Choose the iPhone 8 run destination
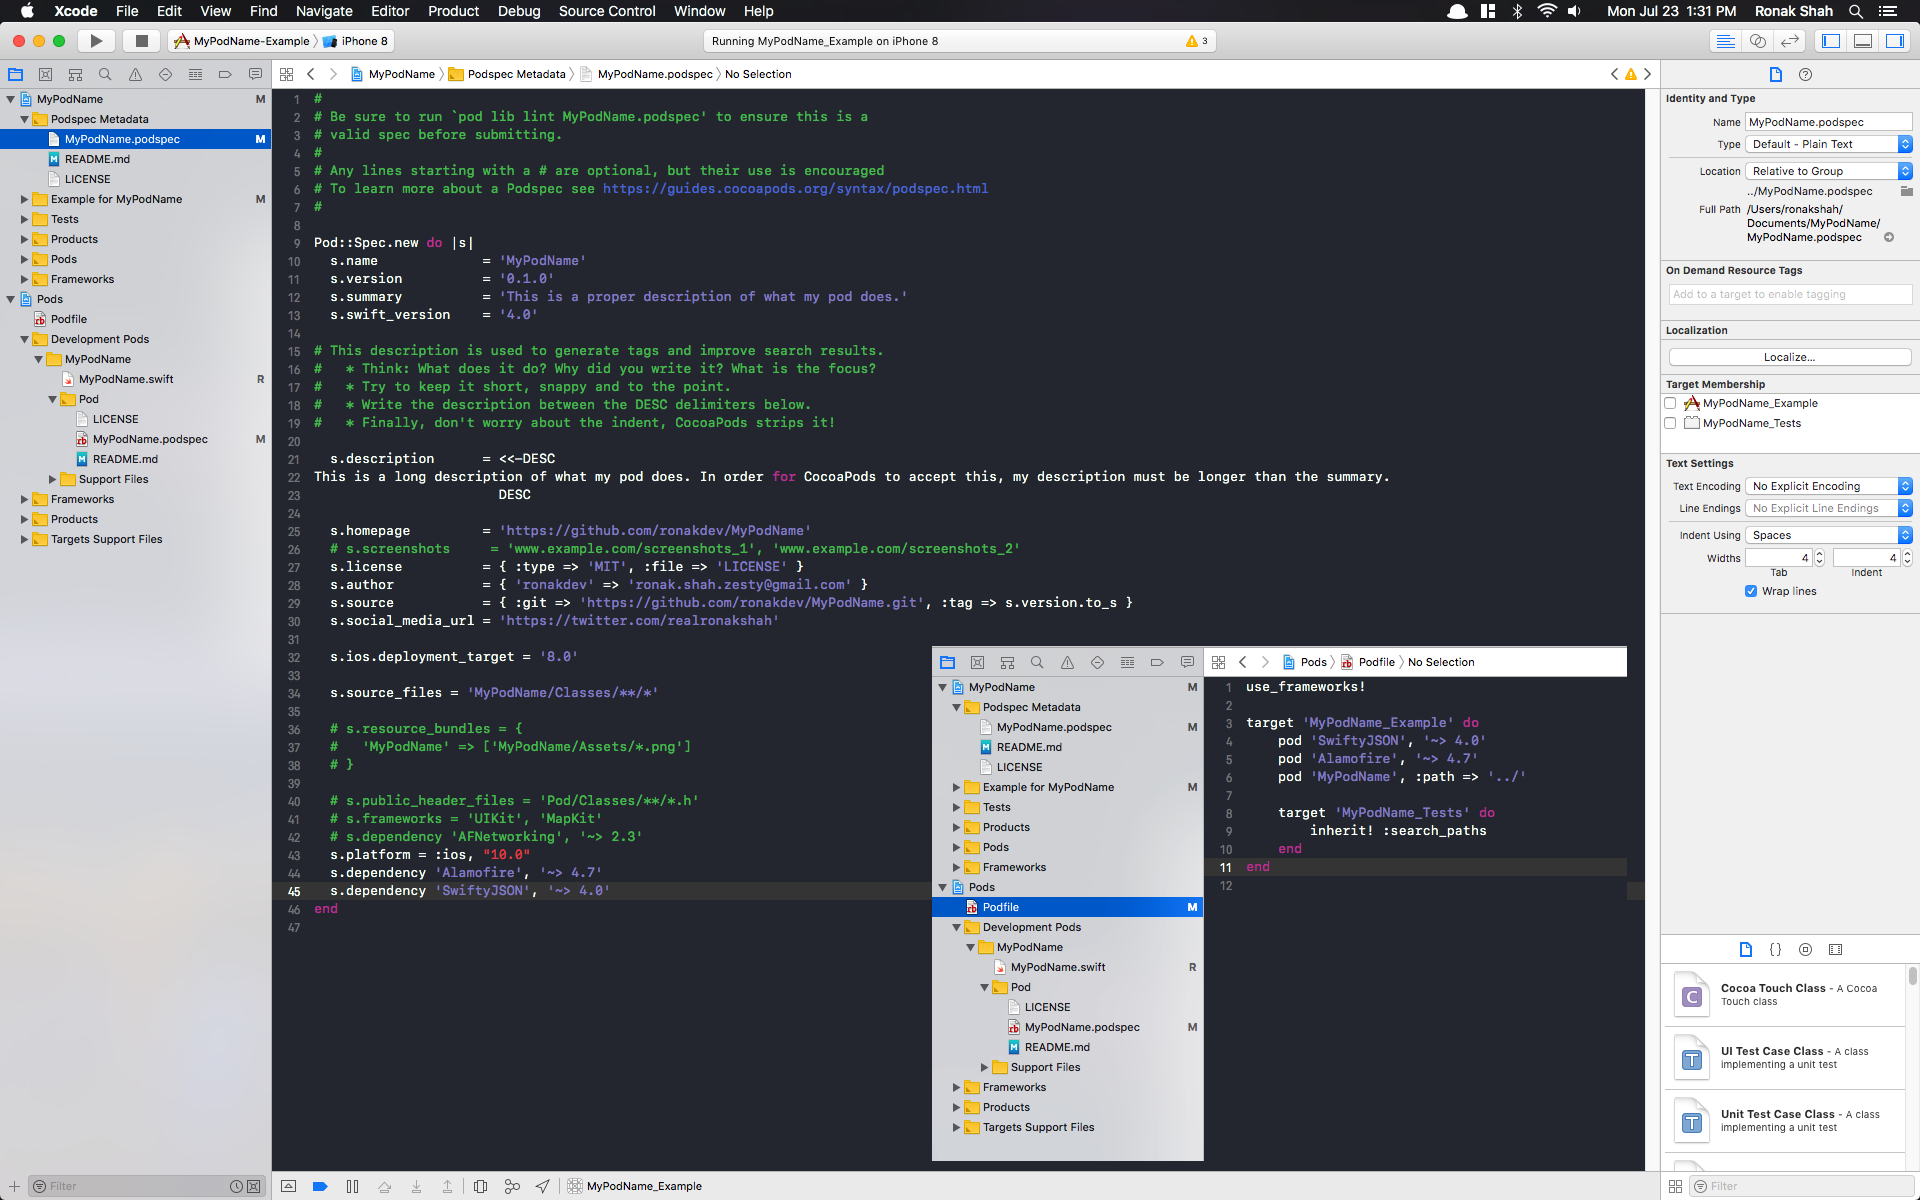This screenshot has height=1200, width=1920. pyautogui.click(x=357, y=41)
